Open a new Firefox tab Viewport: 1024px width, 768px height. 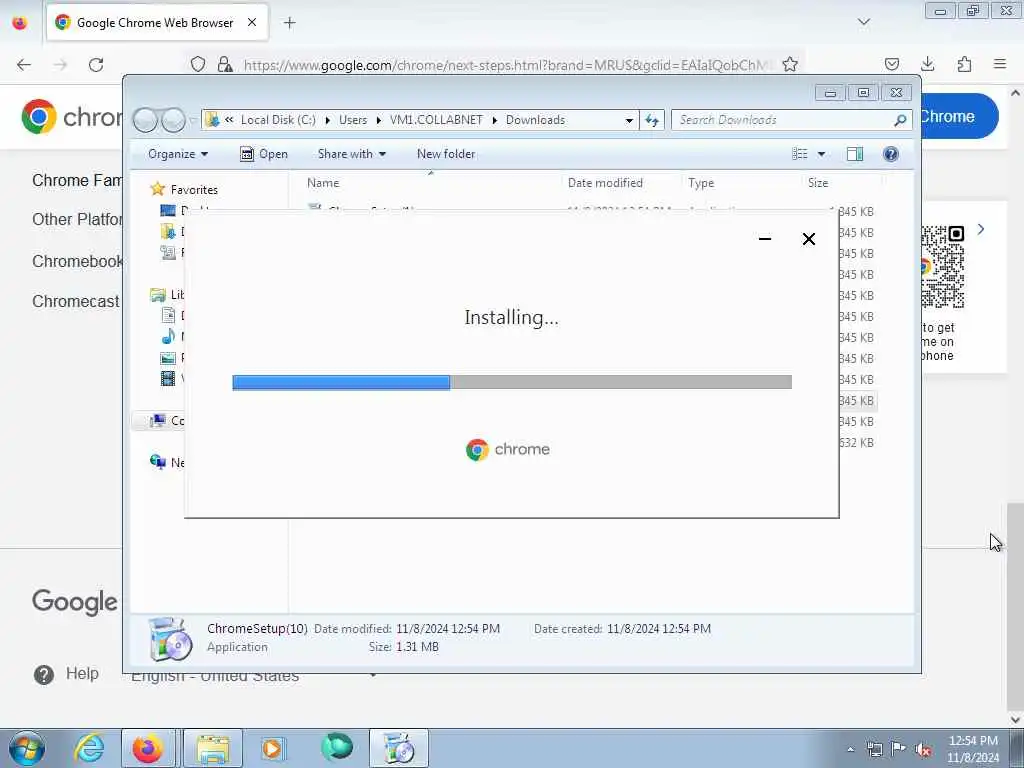tap(289, 23)
